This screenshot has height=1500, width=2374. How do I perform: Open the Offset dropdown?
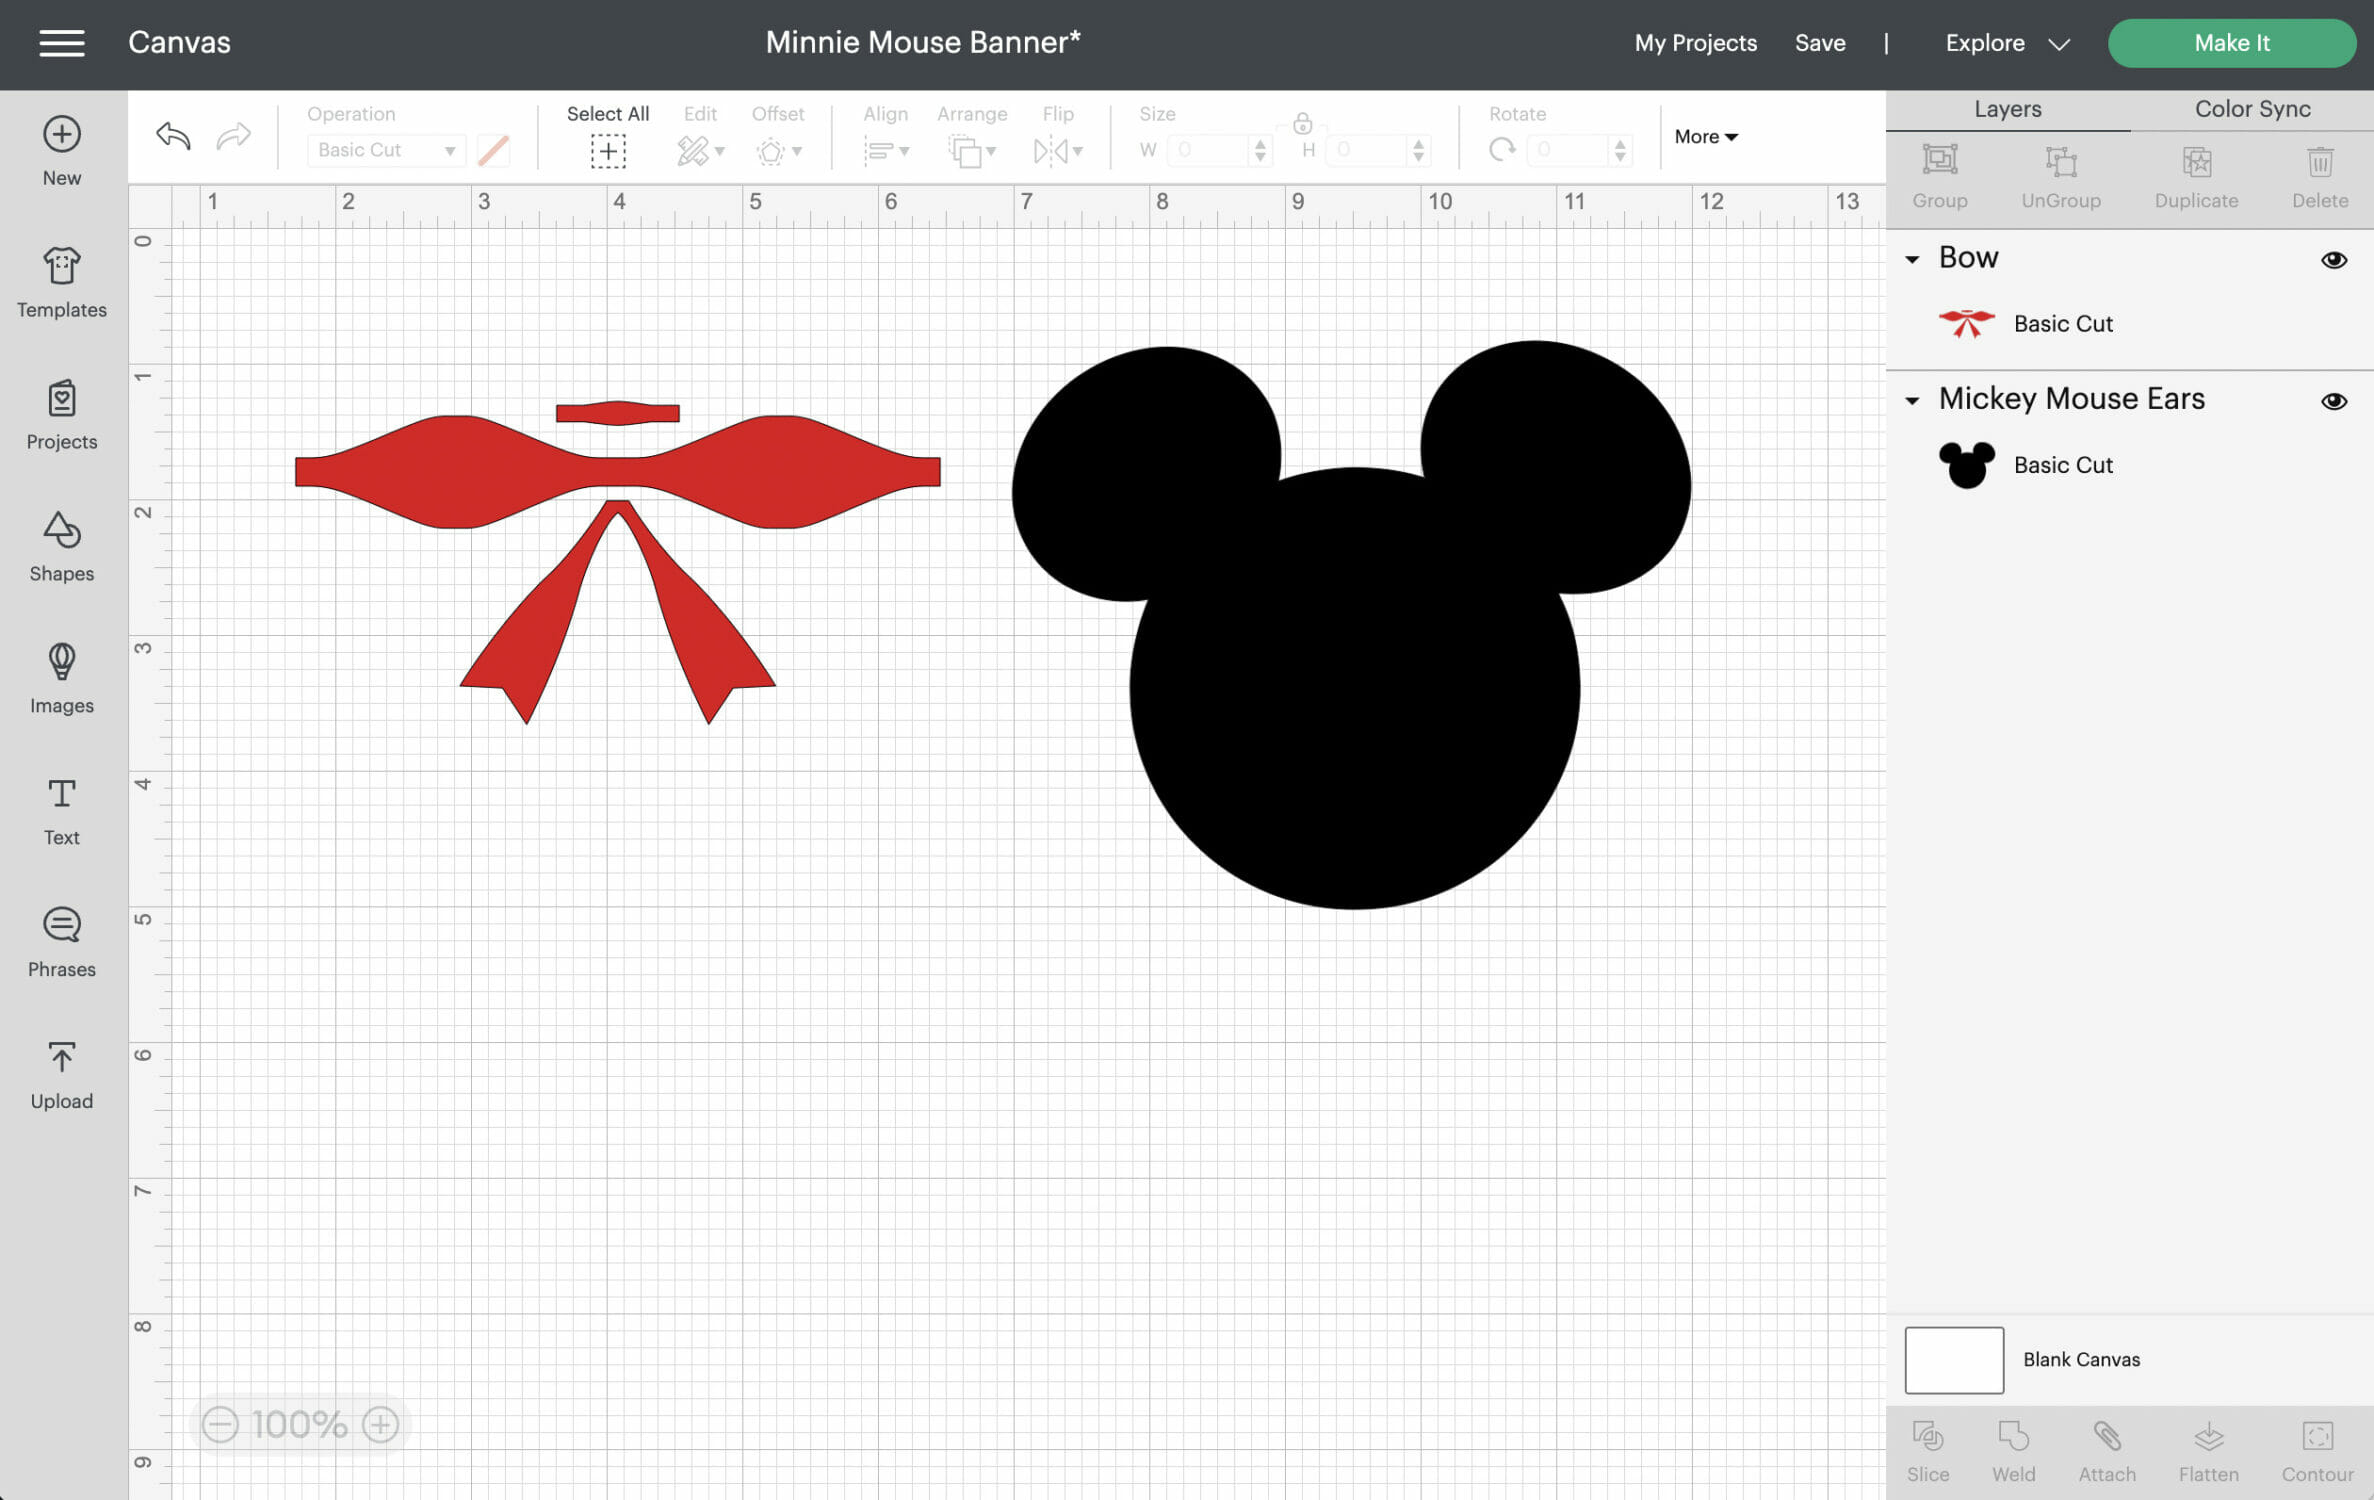coord(779,151)
